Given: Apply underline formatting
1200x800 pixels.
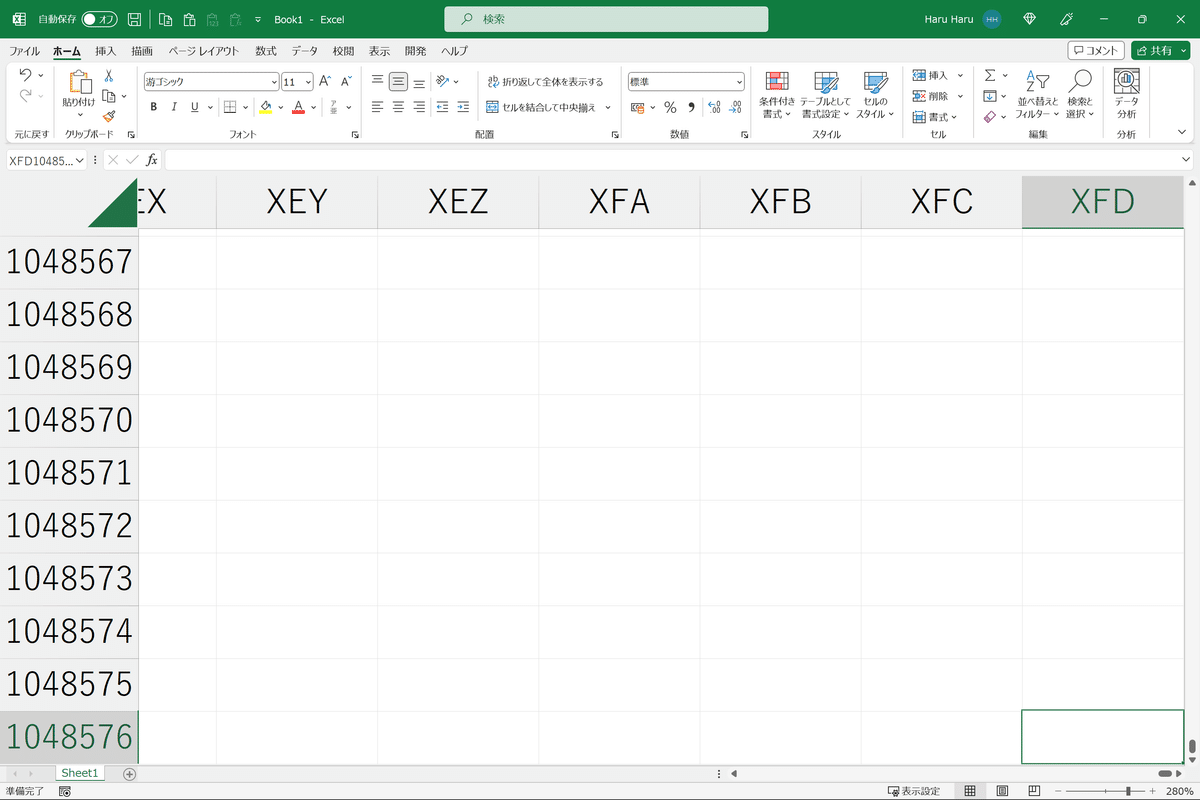Looking at the screenshot, I should point(194,107).
